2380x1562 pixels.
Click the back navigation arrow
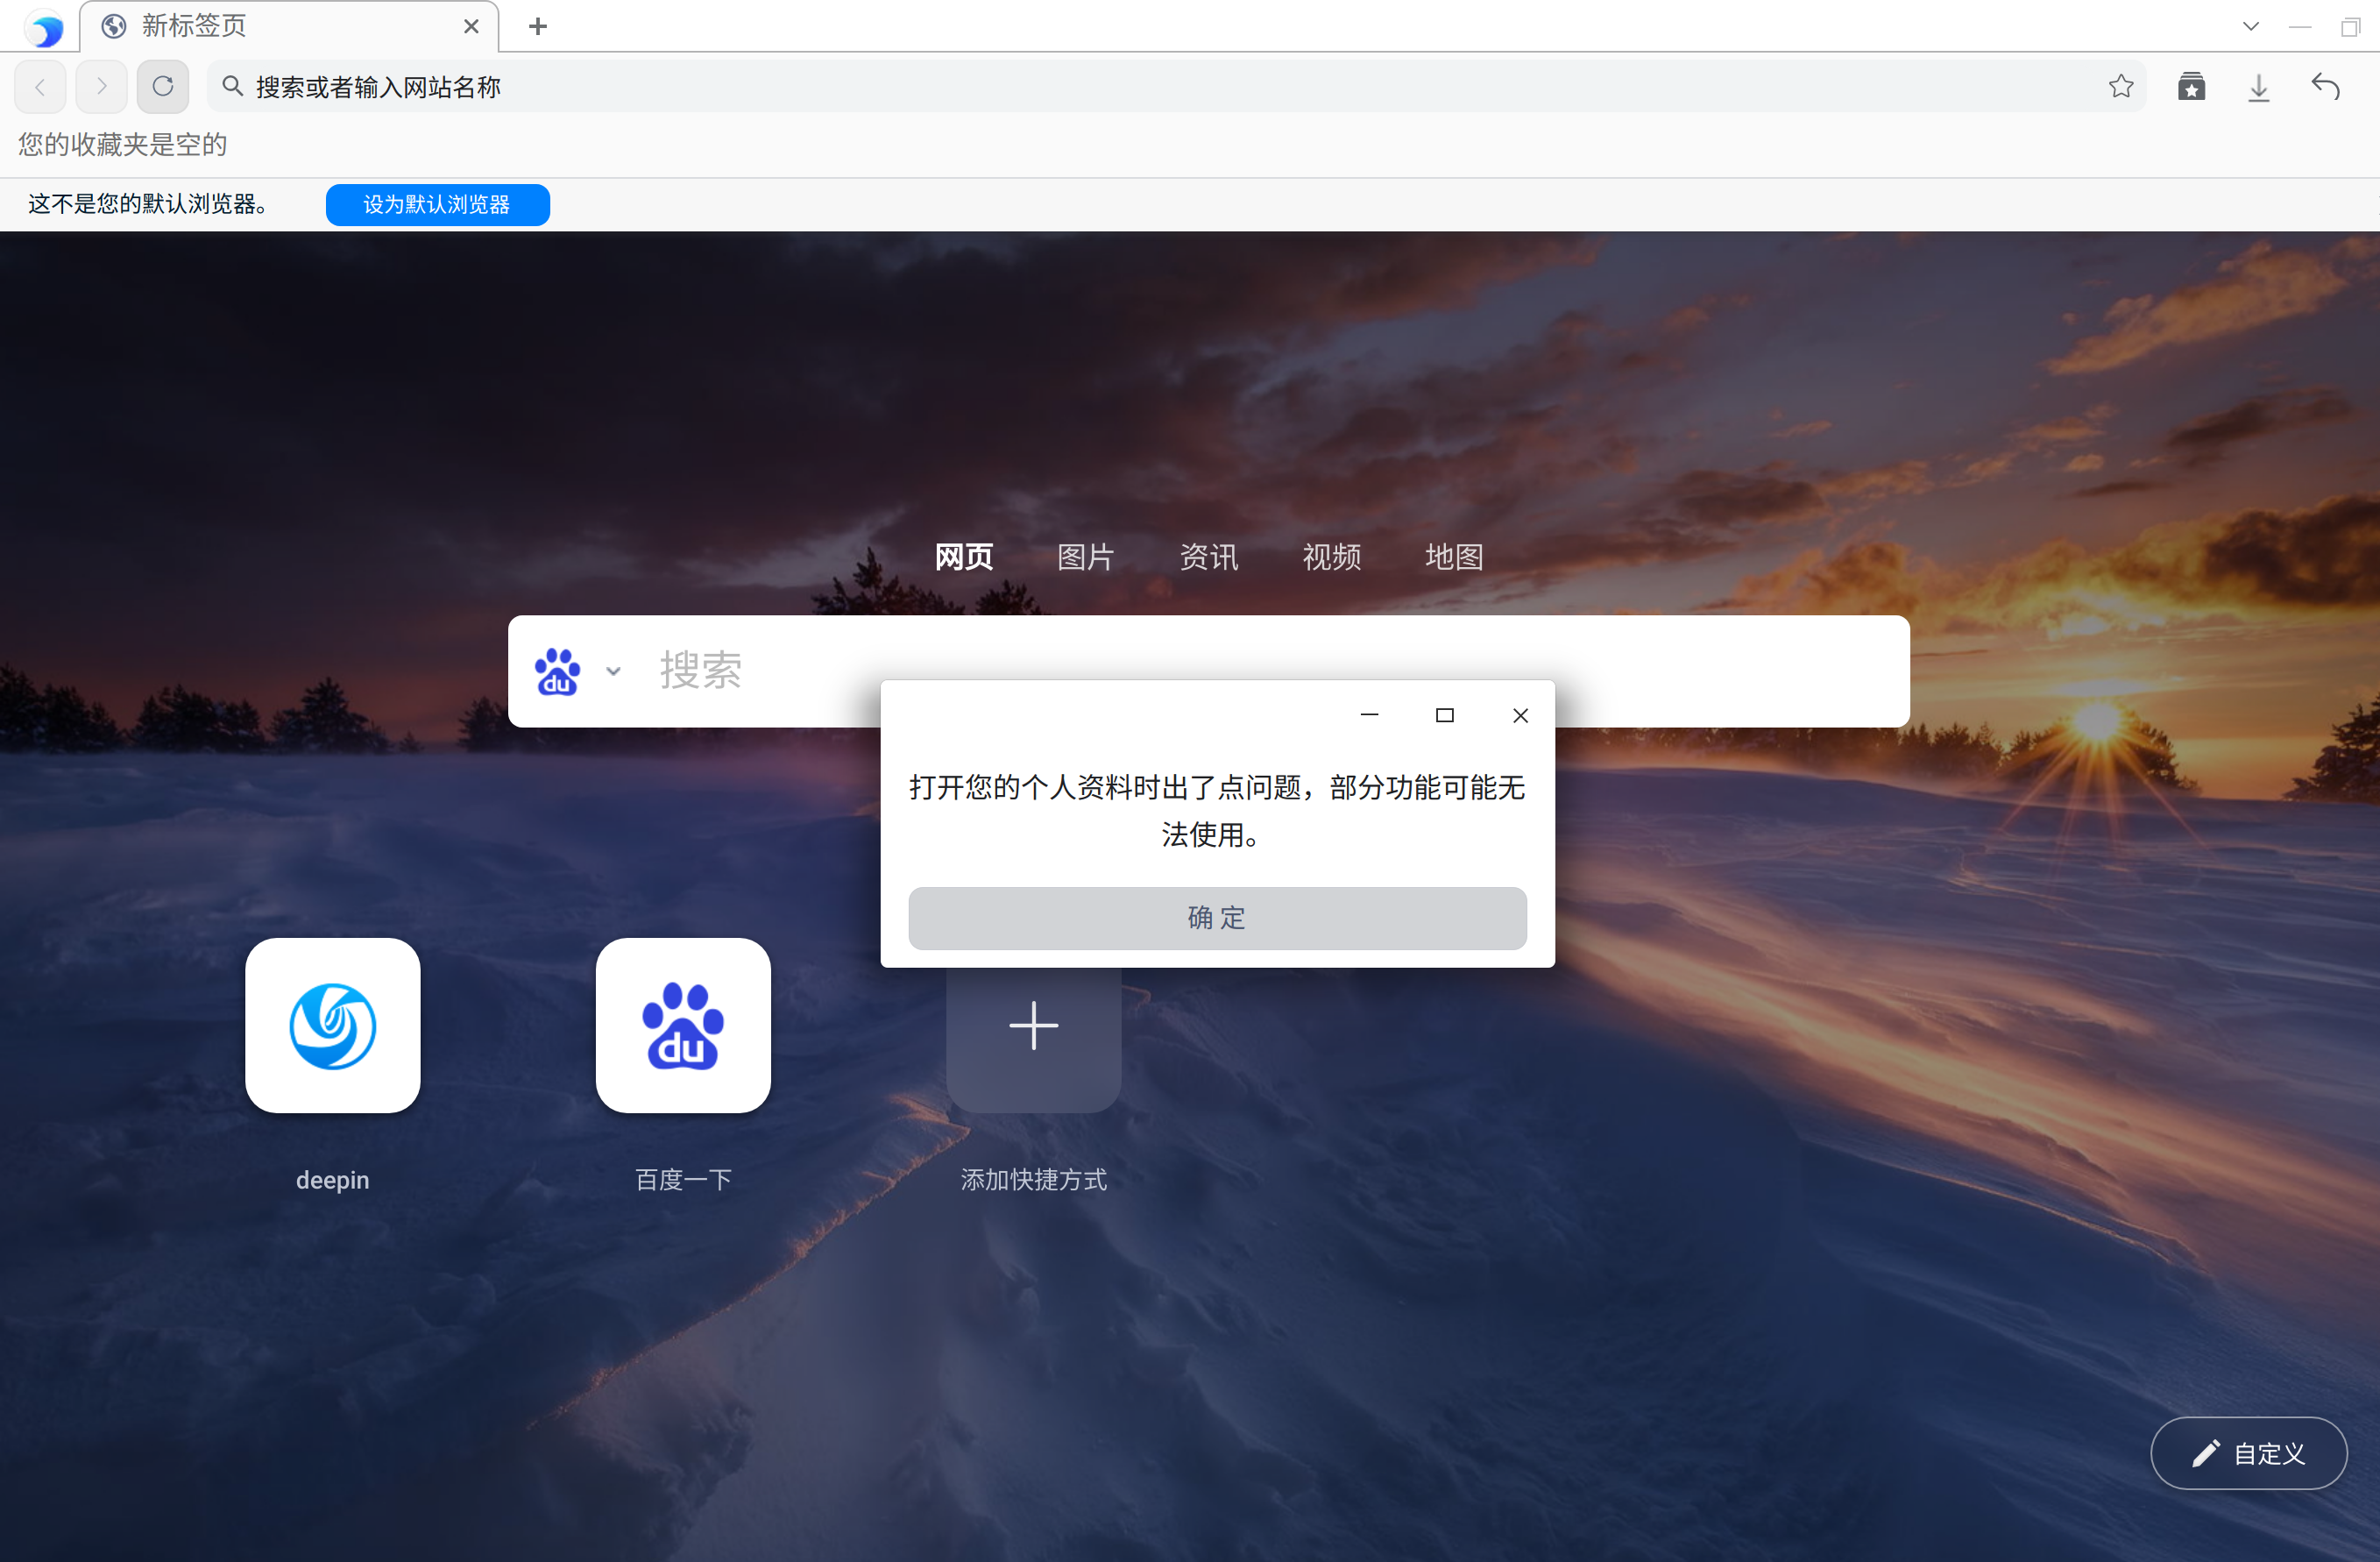click(x=40, y=87)
